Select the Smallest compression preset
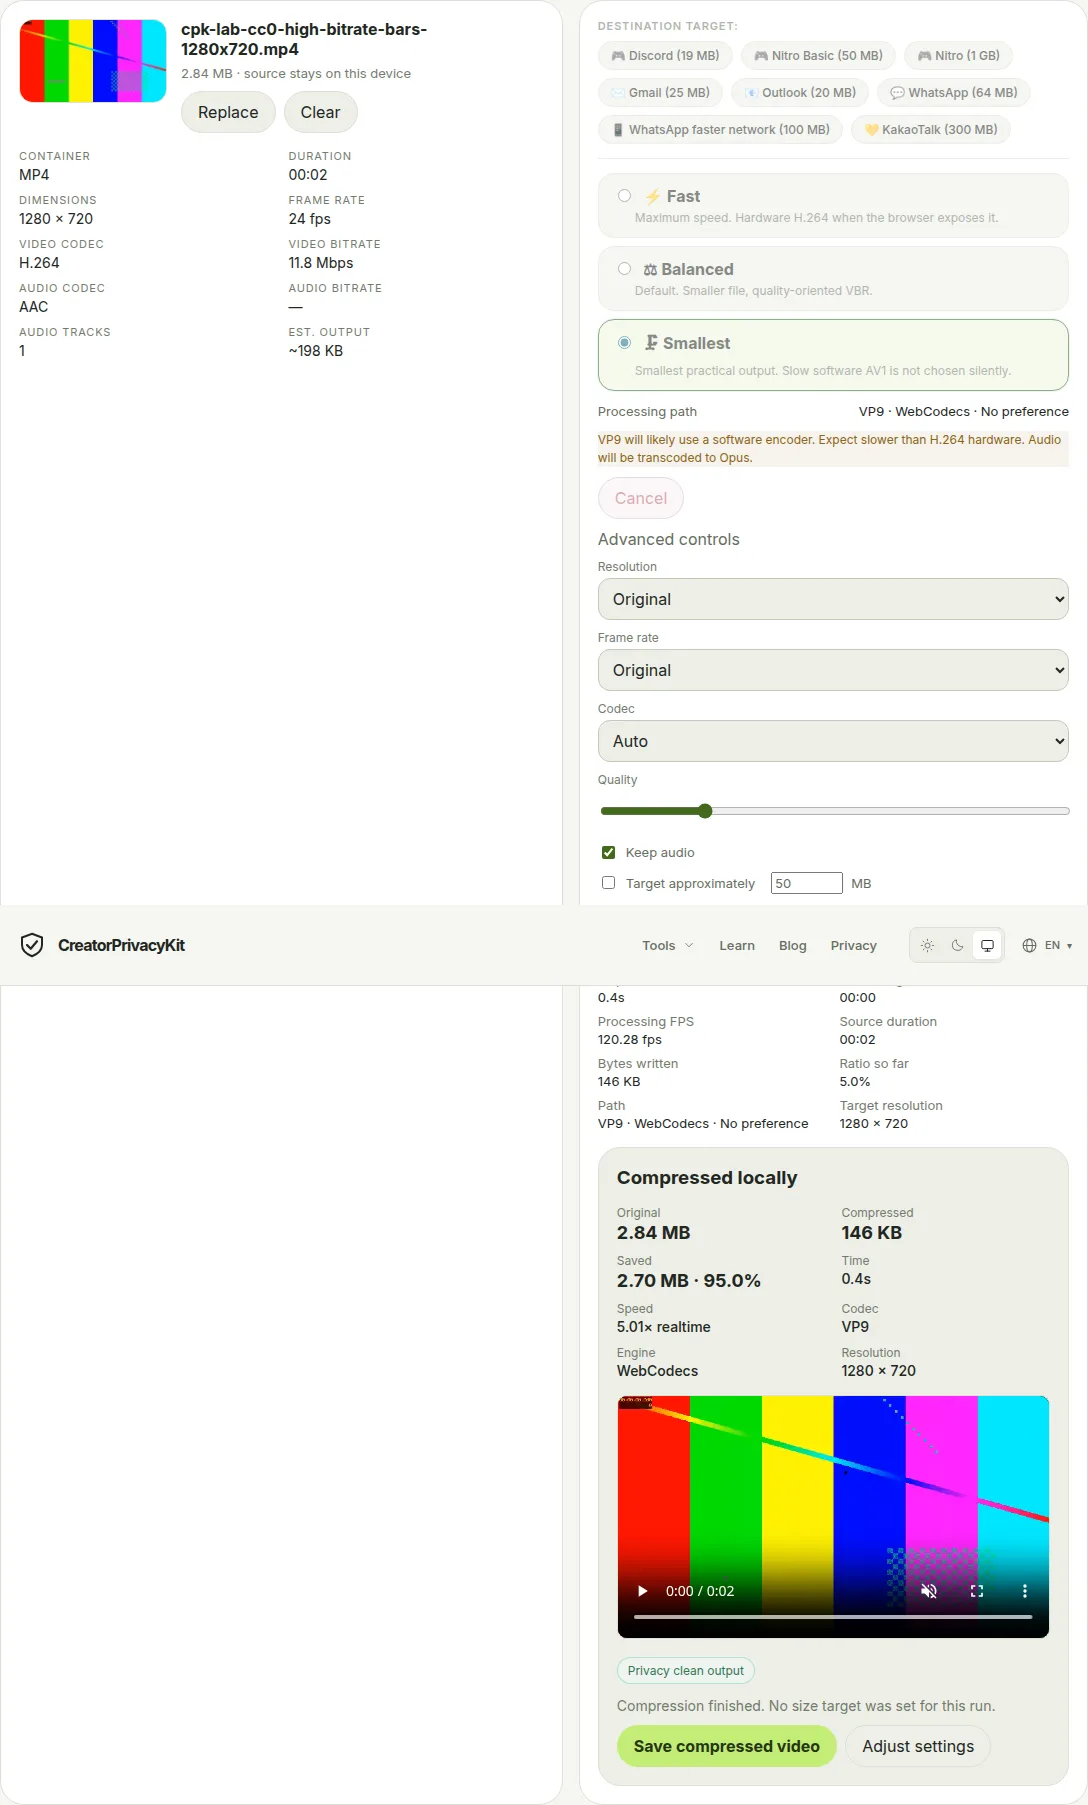1088x1805 pixels. [833, 355]
